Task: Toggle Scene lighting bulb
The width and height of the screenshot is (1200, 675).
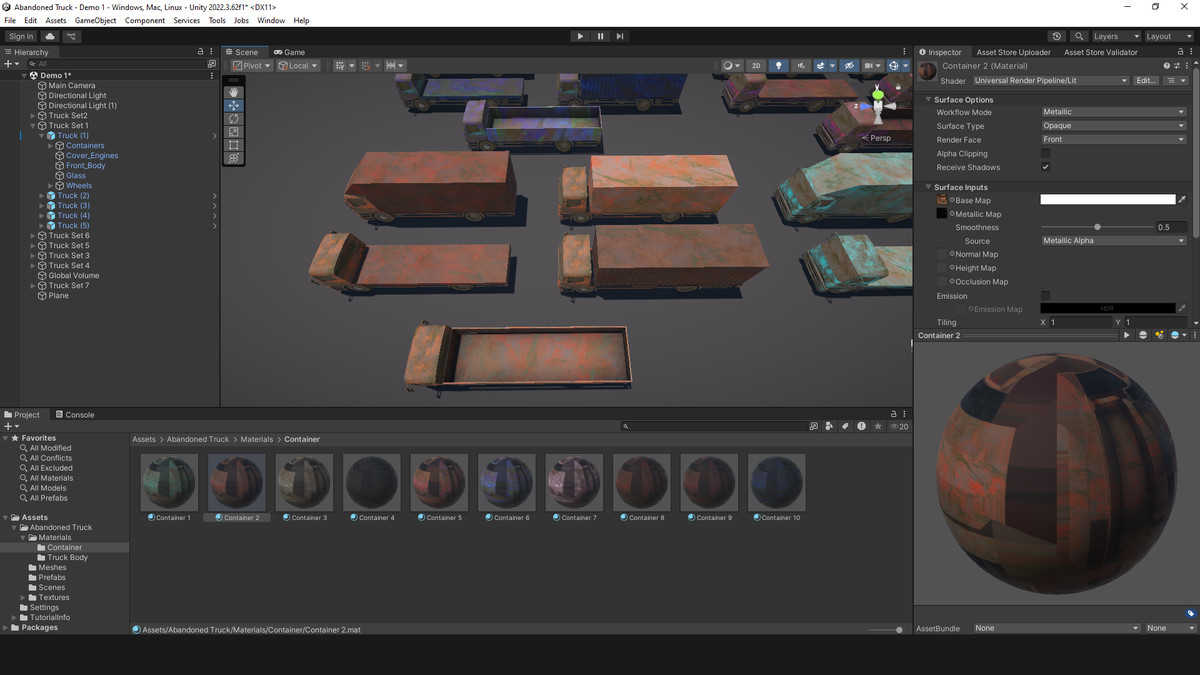Action: pos(779,66)
